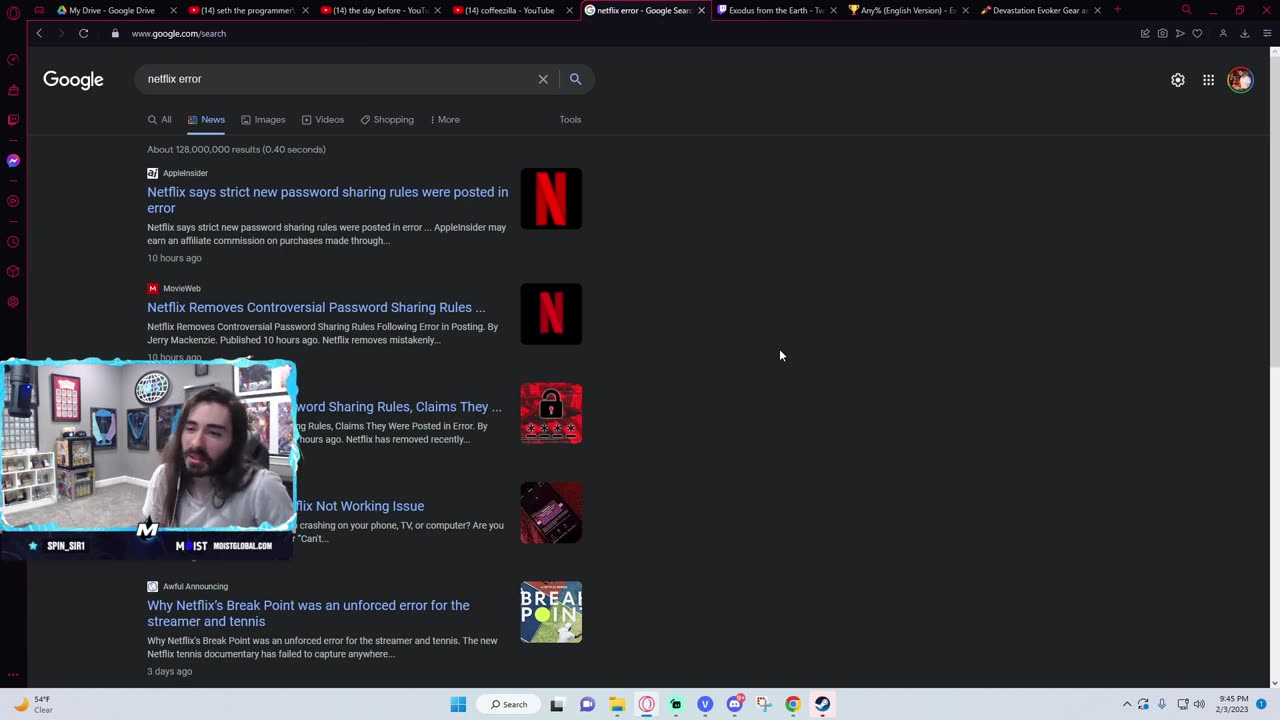The height and width of the screenshot is (720, 1280).
Task: Go back with the browser back arrow
Action: point(39,33)
